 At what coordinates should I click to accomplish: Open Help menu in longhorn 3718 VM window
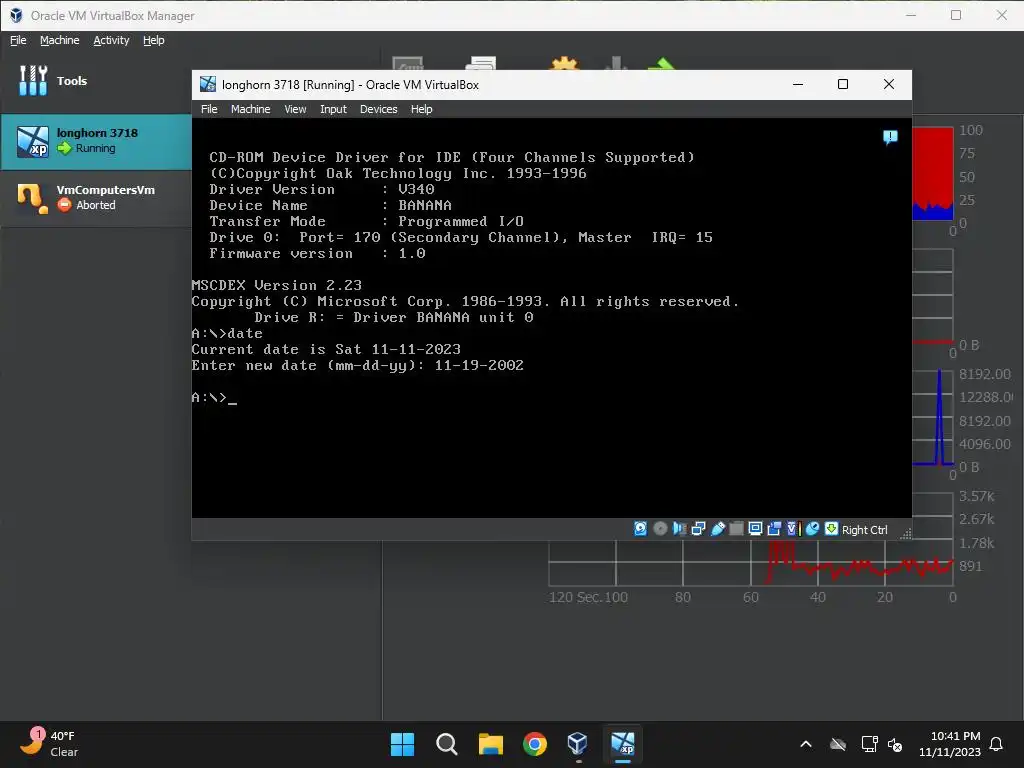421,109
